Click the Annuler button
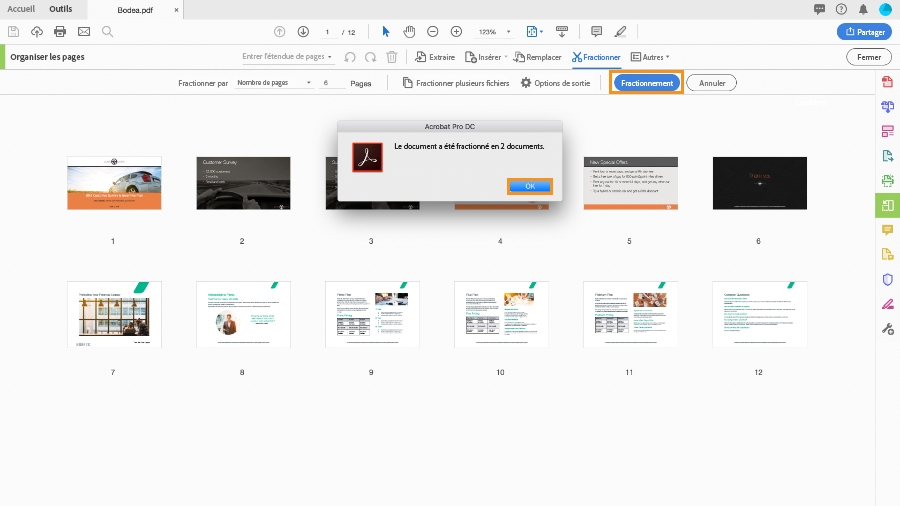This screenshot has height=506, width=900. pyautogui.click(x=712, y=83)
